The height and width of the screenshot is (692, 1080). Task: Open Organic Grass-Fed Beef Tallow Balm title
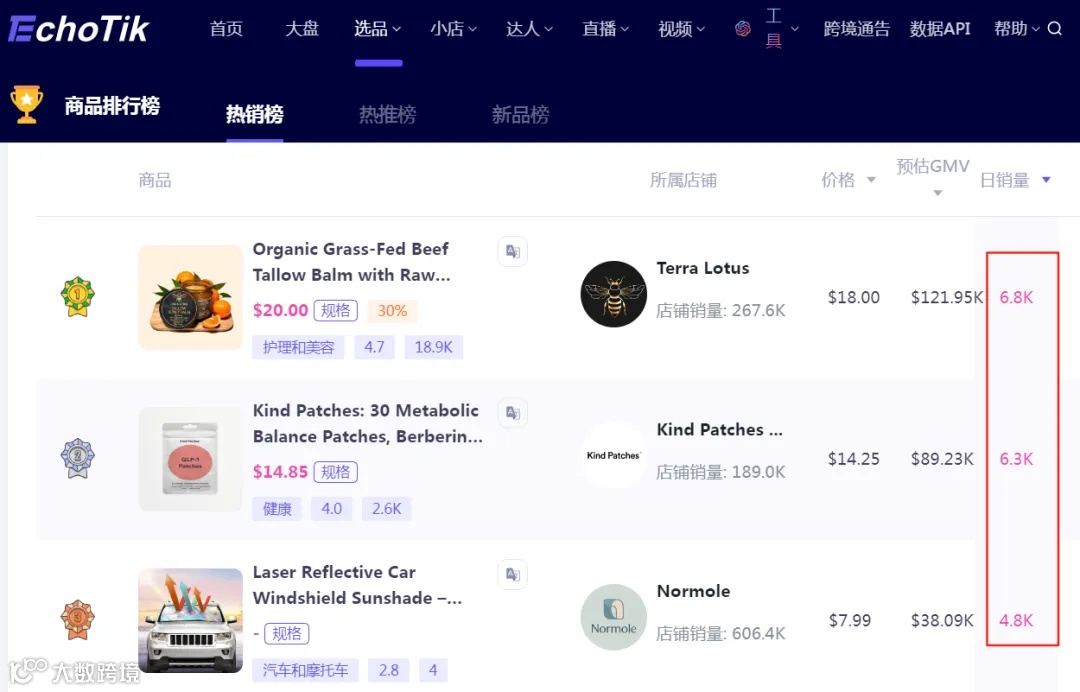(351, 262)
